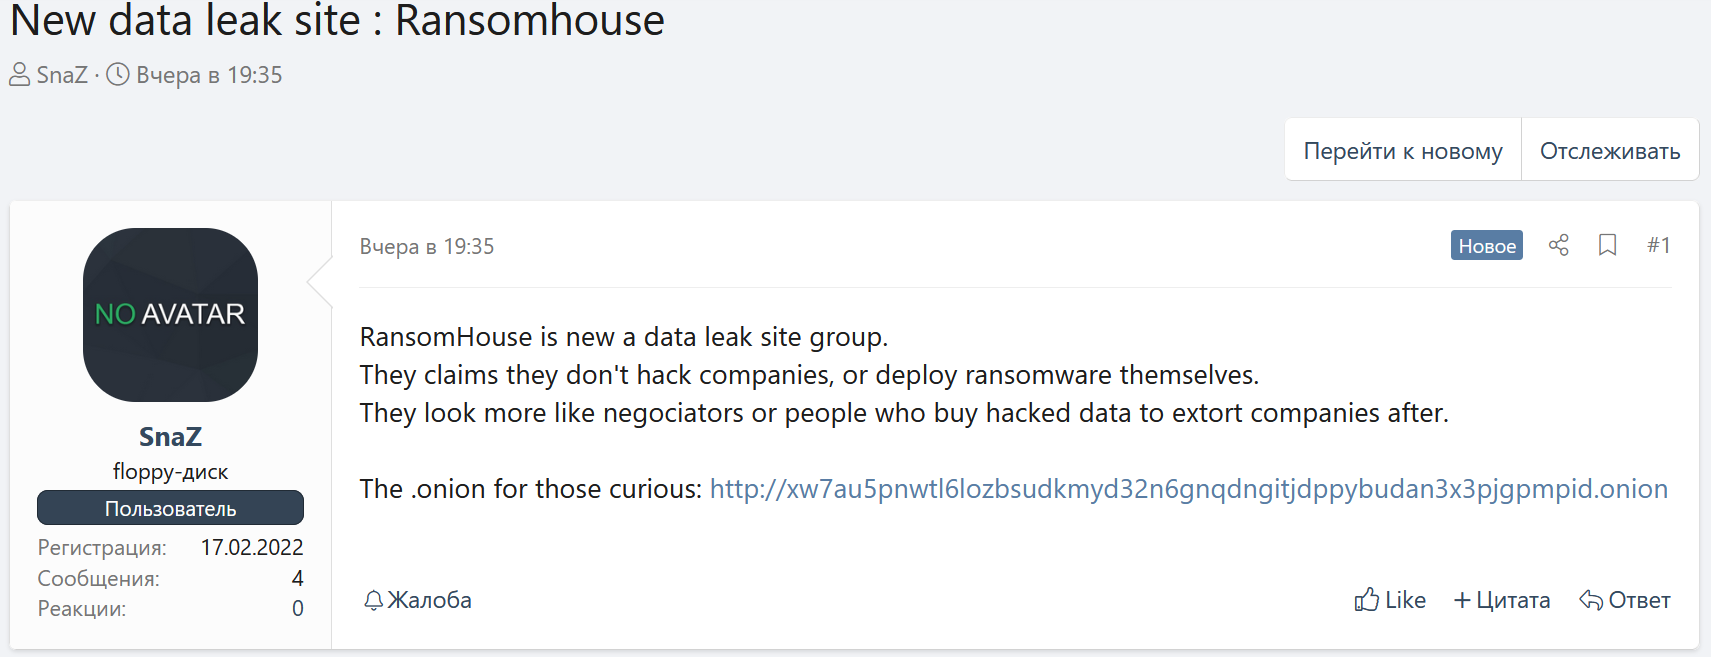
Task: Click the thread start date in header
Action: coord(209,75)
